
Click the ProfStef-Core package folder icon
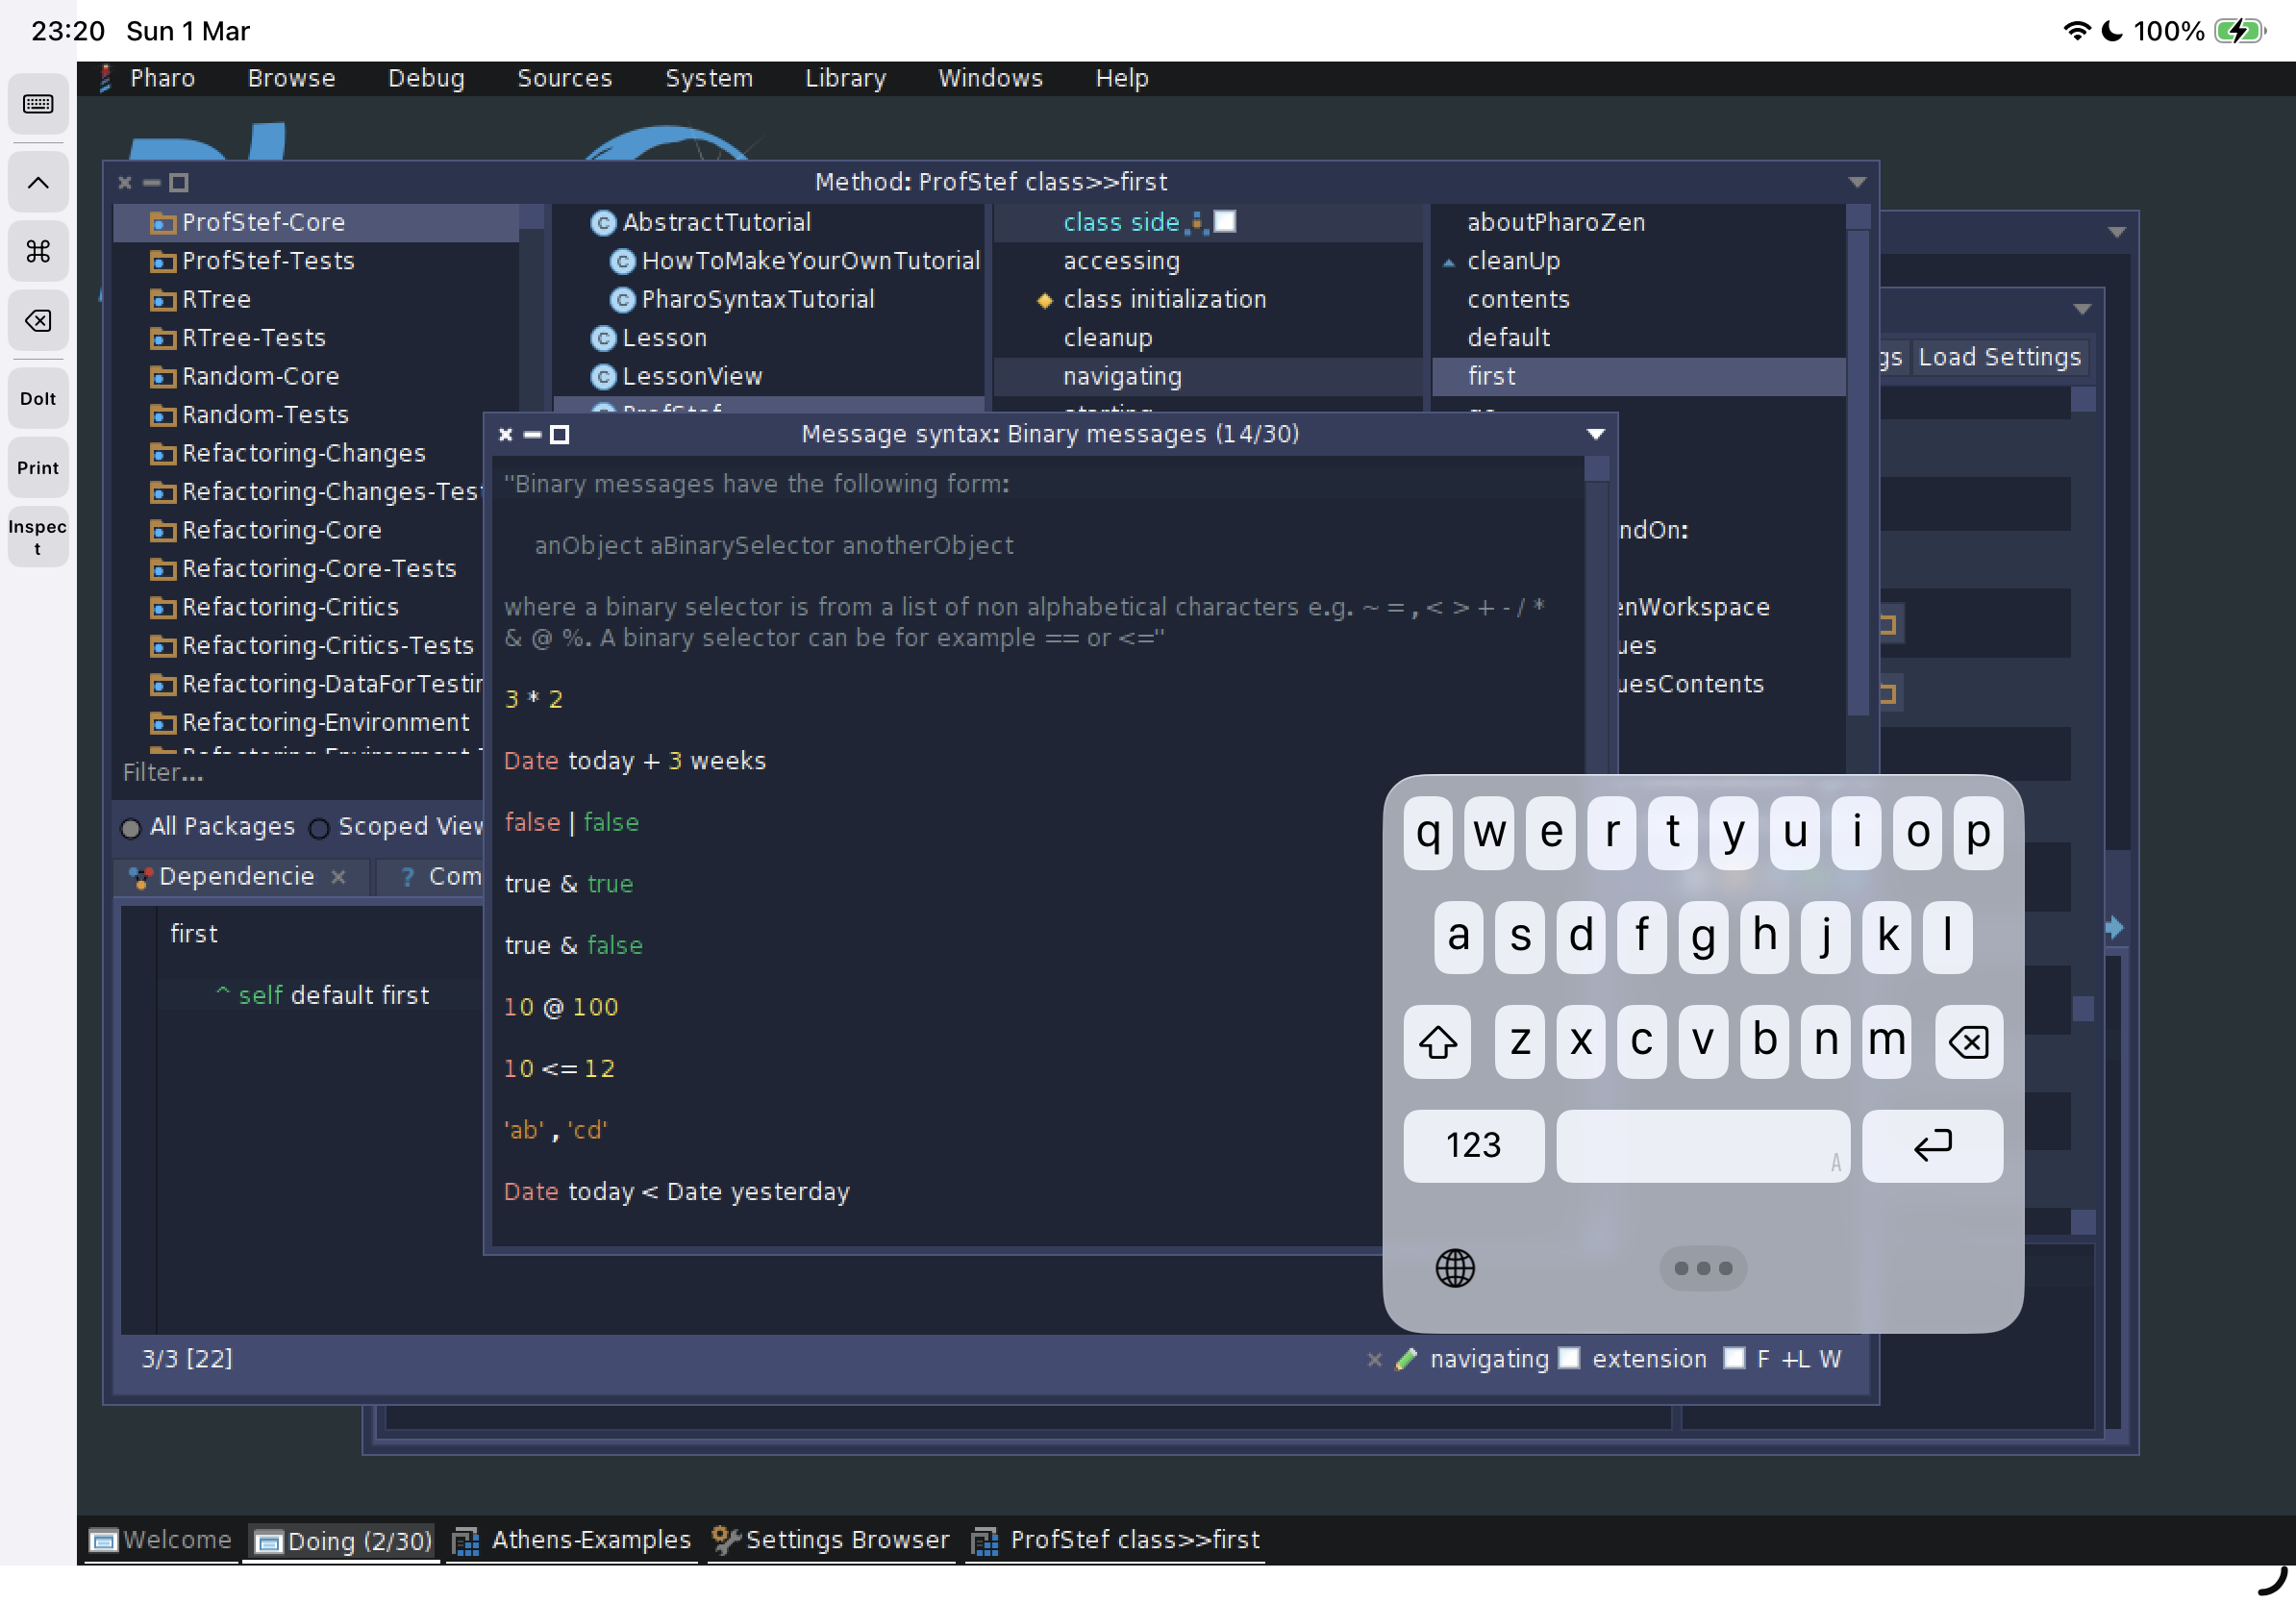162,222
